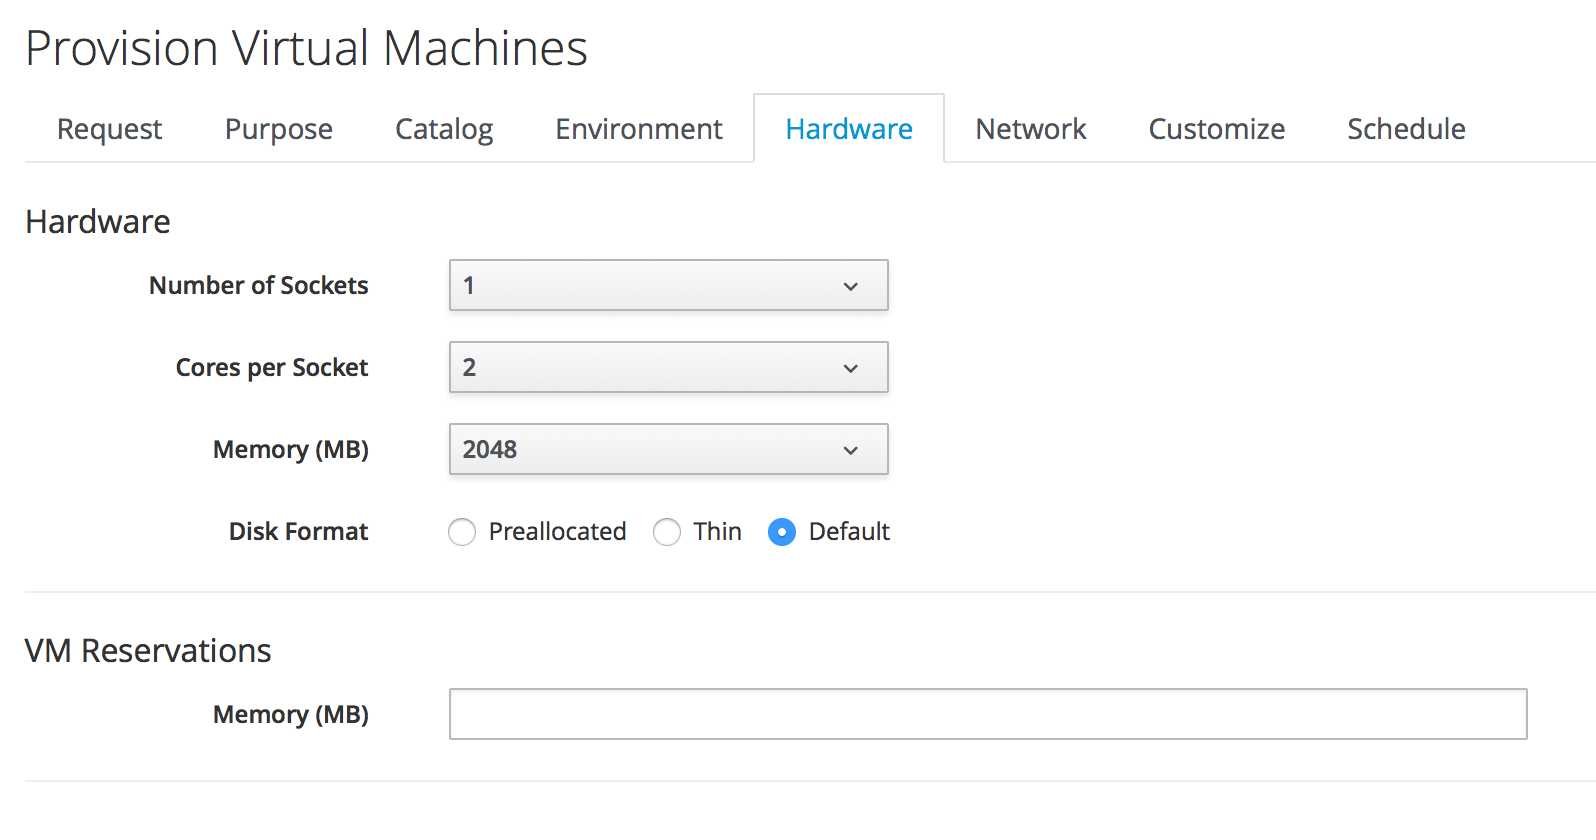Click the chevron arrow in Number of Sockets
The image size is (1596, 840).
pos(850,286)
